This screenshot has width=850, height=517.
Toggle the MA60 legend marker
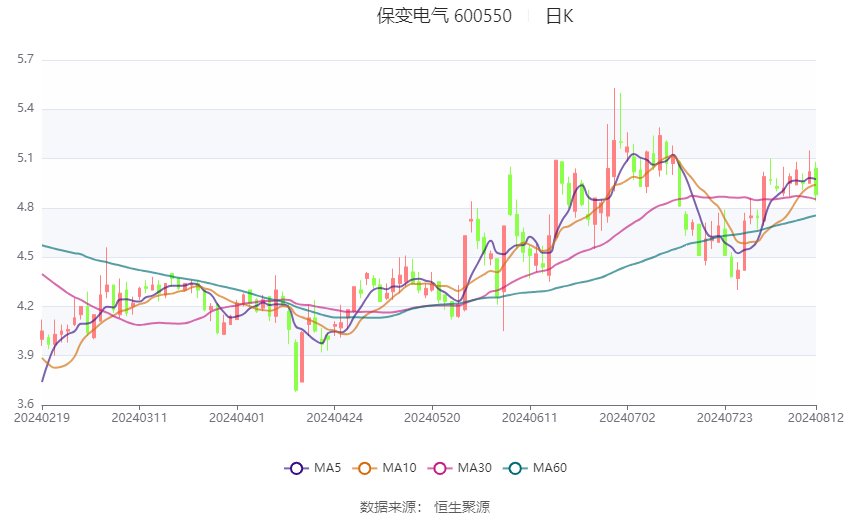pyautogui.click(x=515, y=468)
